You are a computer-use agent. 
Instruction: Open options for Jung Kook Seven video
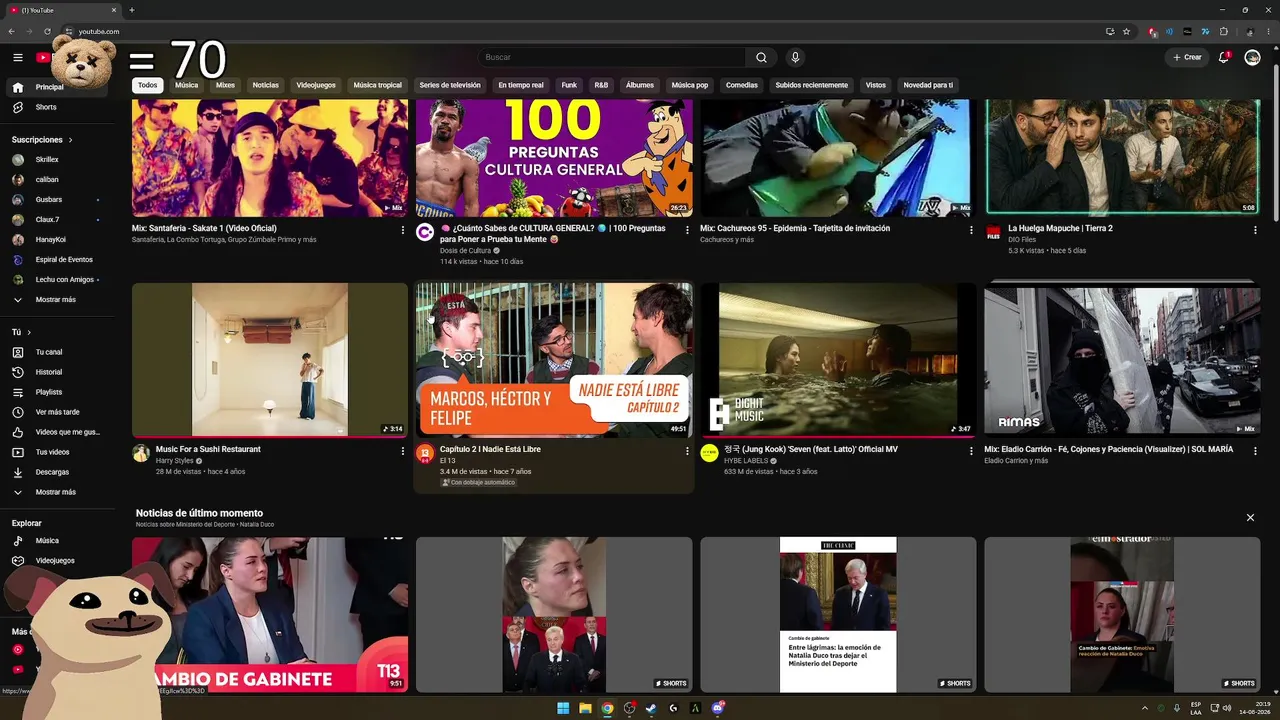click(971, 451)
